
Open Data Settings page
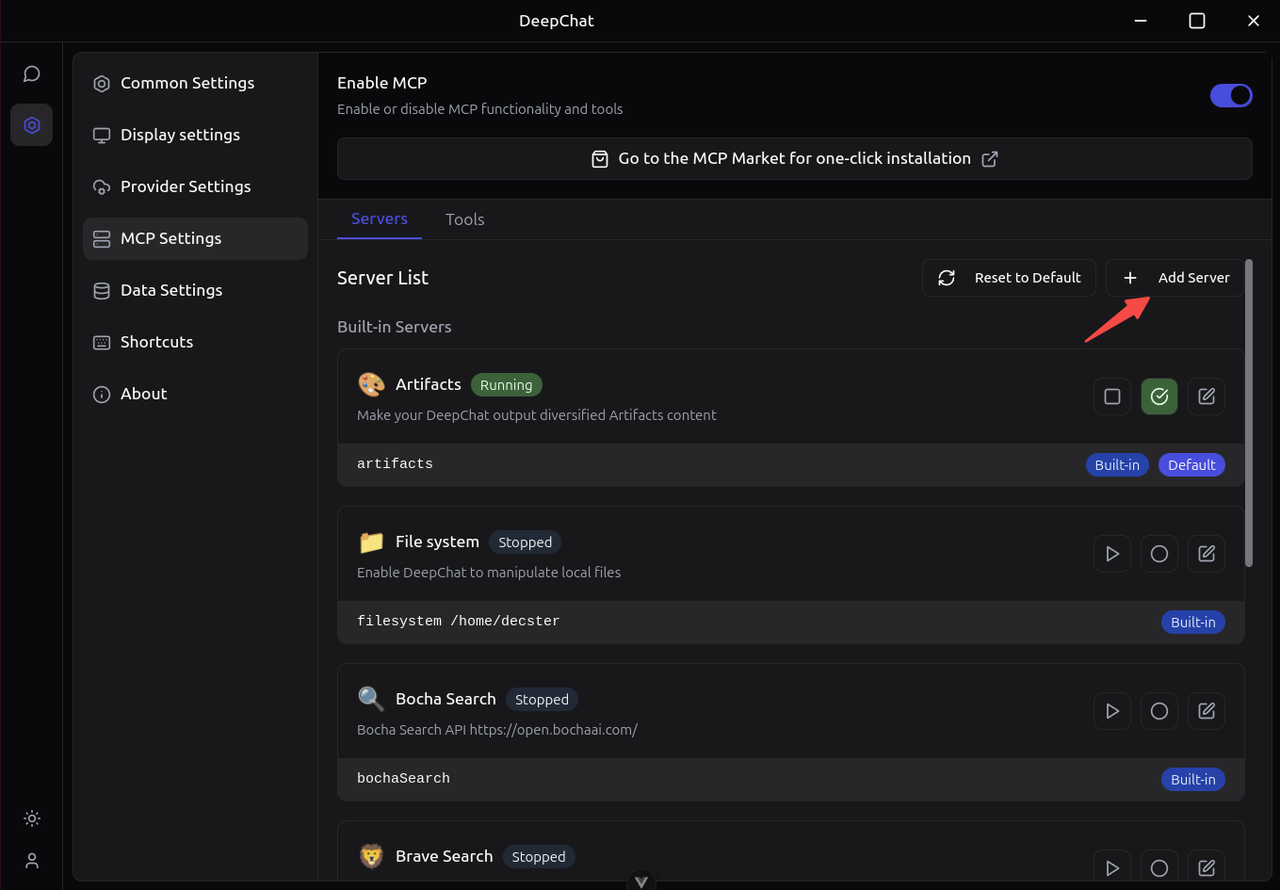(x=171, y=290)
